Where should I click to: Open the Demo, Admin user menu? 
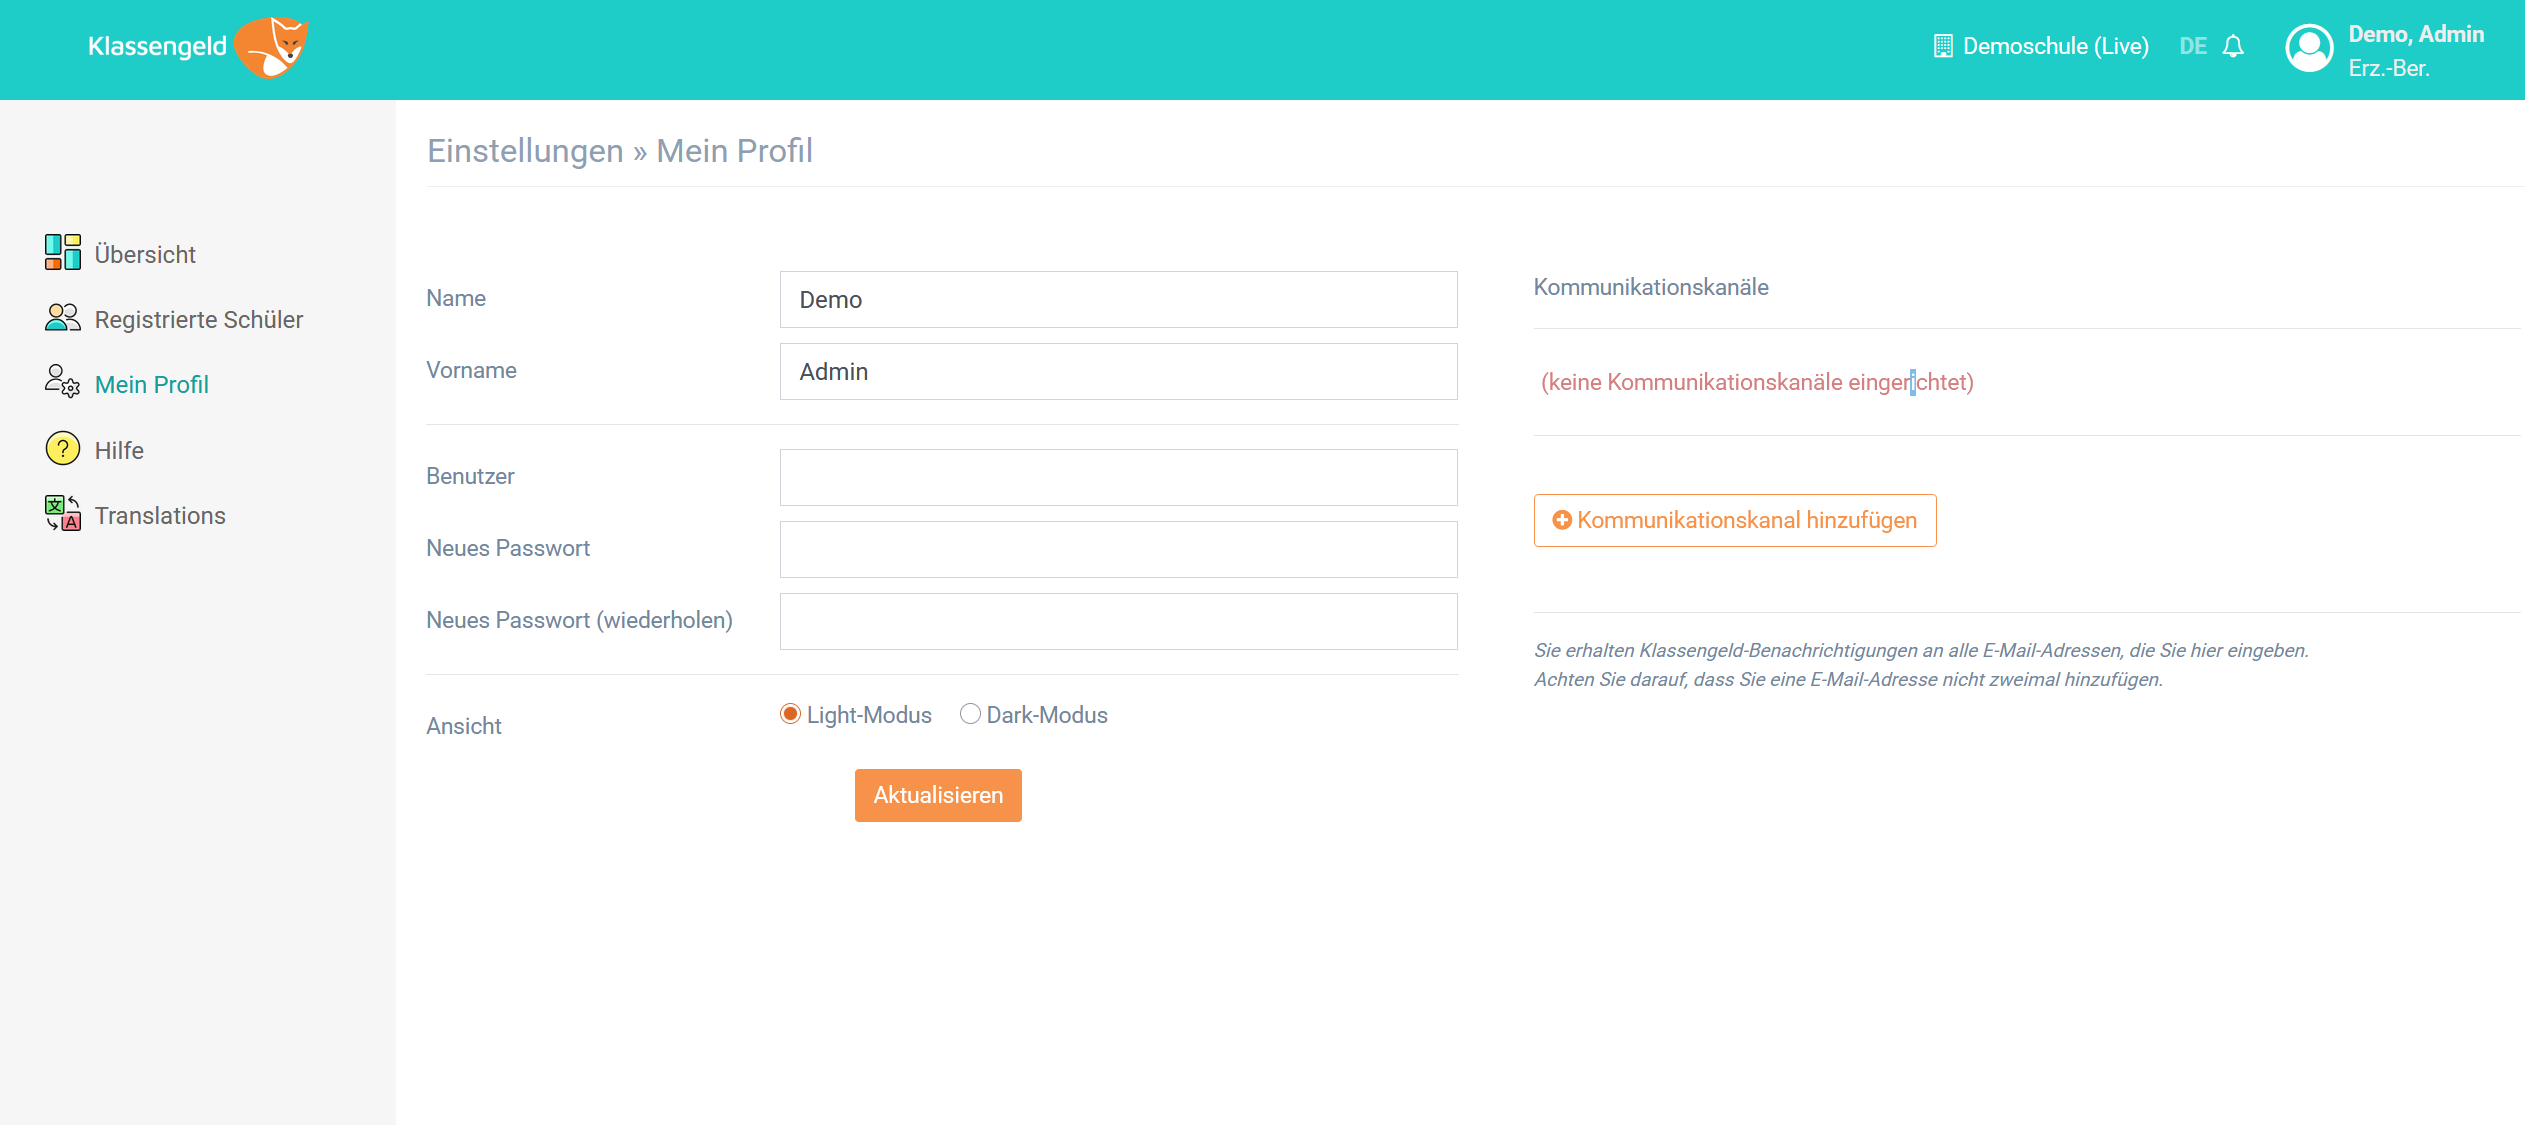pyautogui.click(x=2415, y=35)
